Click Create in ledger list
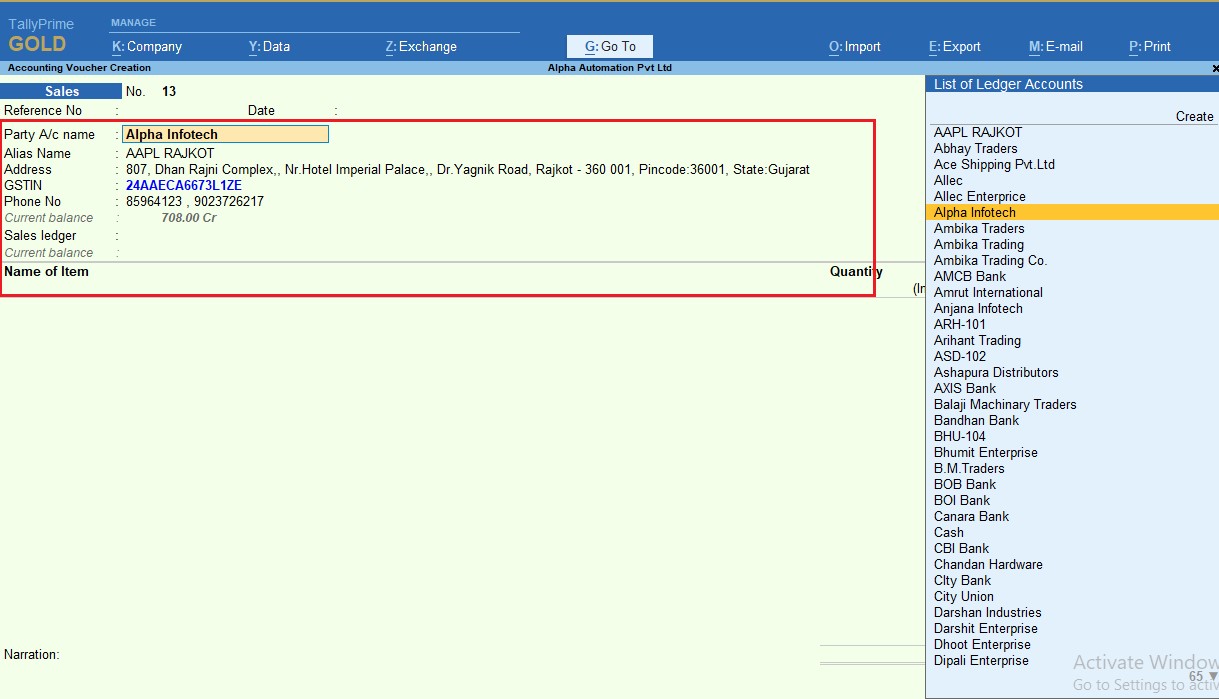 pyautogui.click(x=1194, y=116)
